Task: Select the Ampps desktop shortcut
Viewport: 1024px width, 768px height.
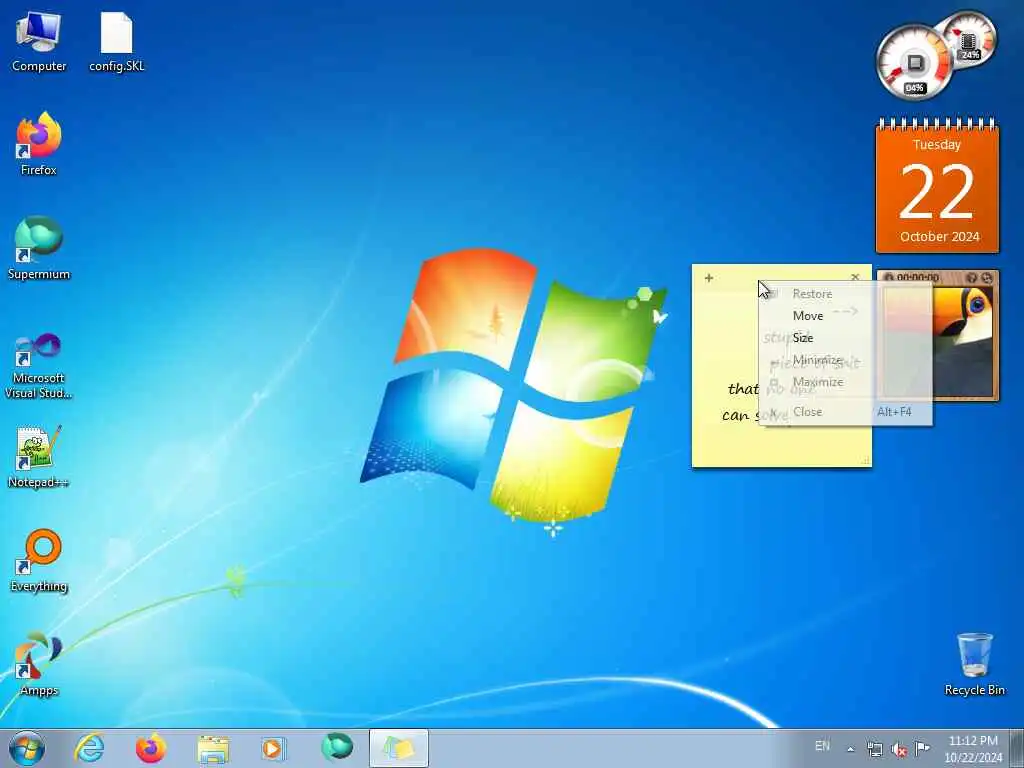Action: (x=39, y=664)
